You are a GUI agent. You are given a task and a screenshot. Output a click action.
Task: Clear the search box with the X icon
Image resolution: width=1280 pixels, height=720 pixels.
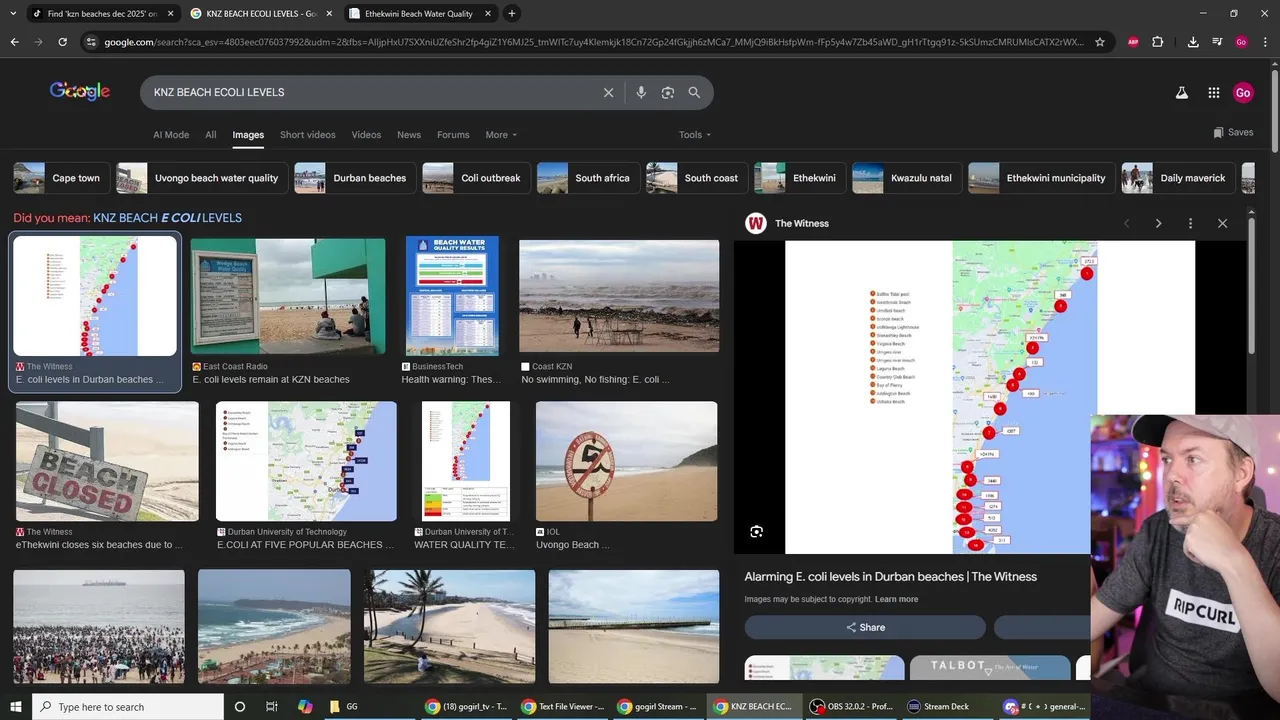(608, 92)
